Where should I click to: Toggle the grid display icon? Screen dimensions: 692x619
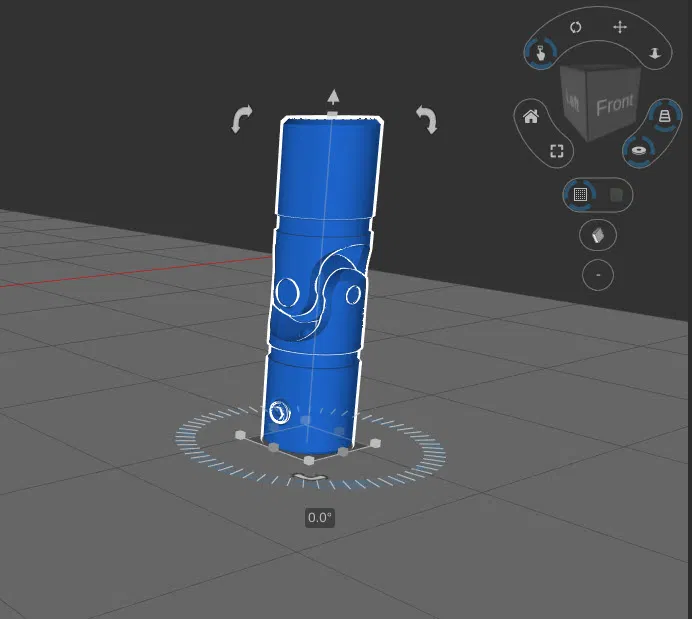580,195
